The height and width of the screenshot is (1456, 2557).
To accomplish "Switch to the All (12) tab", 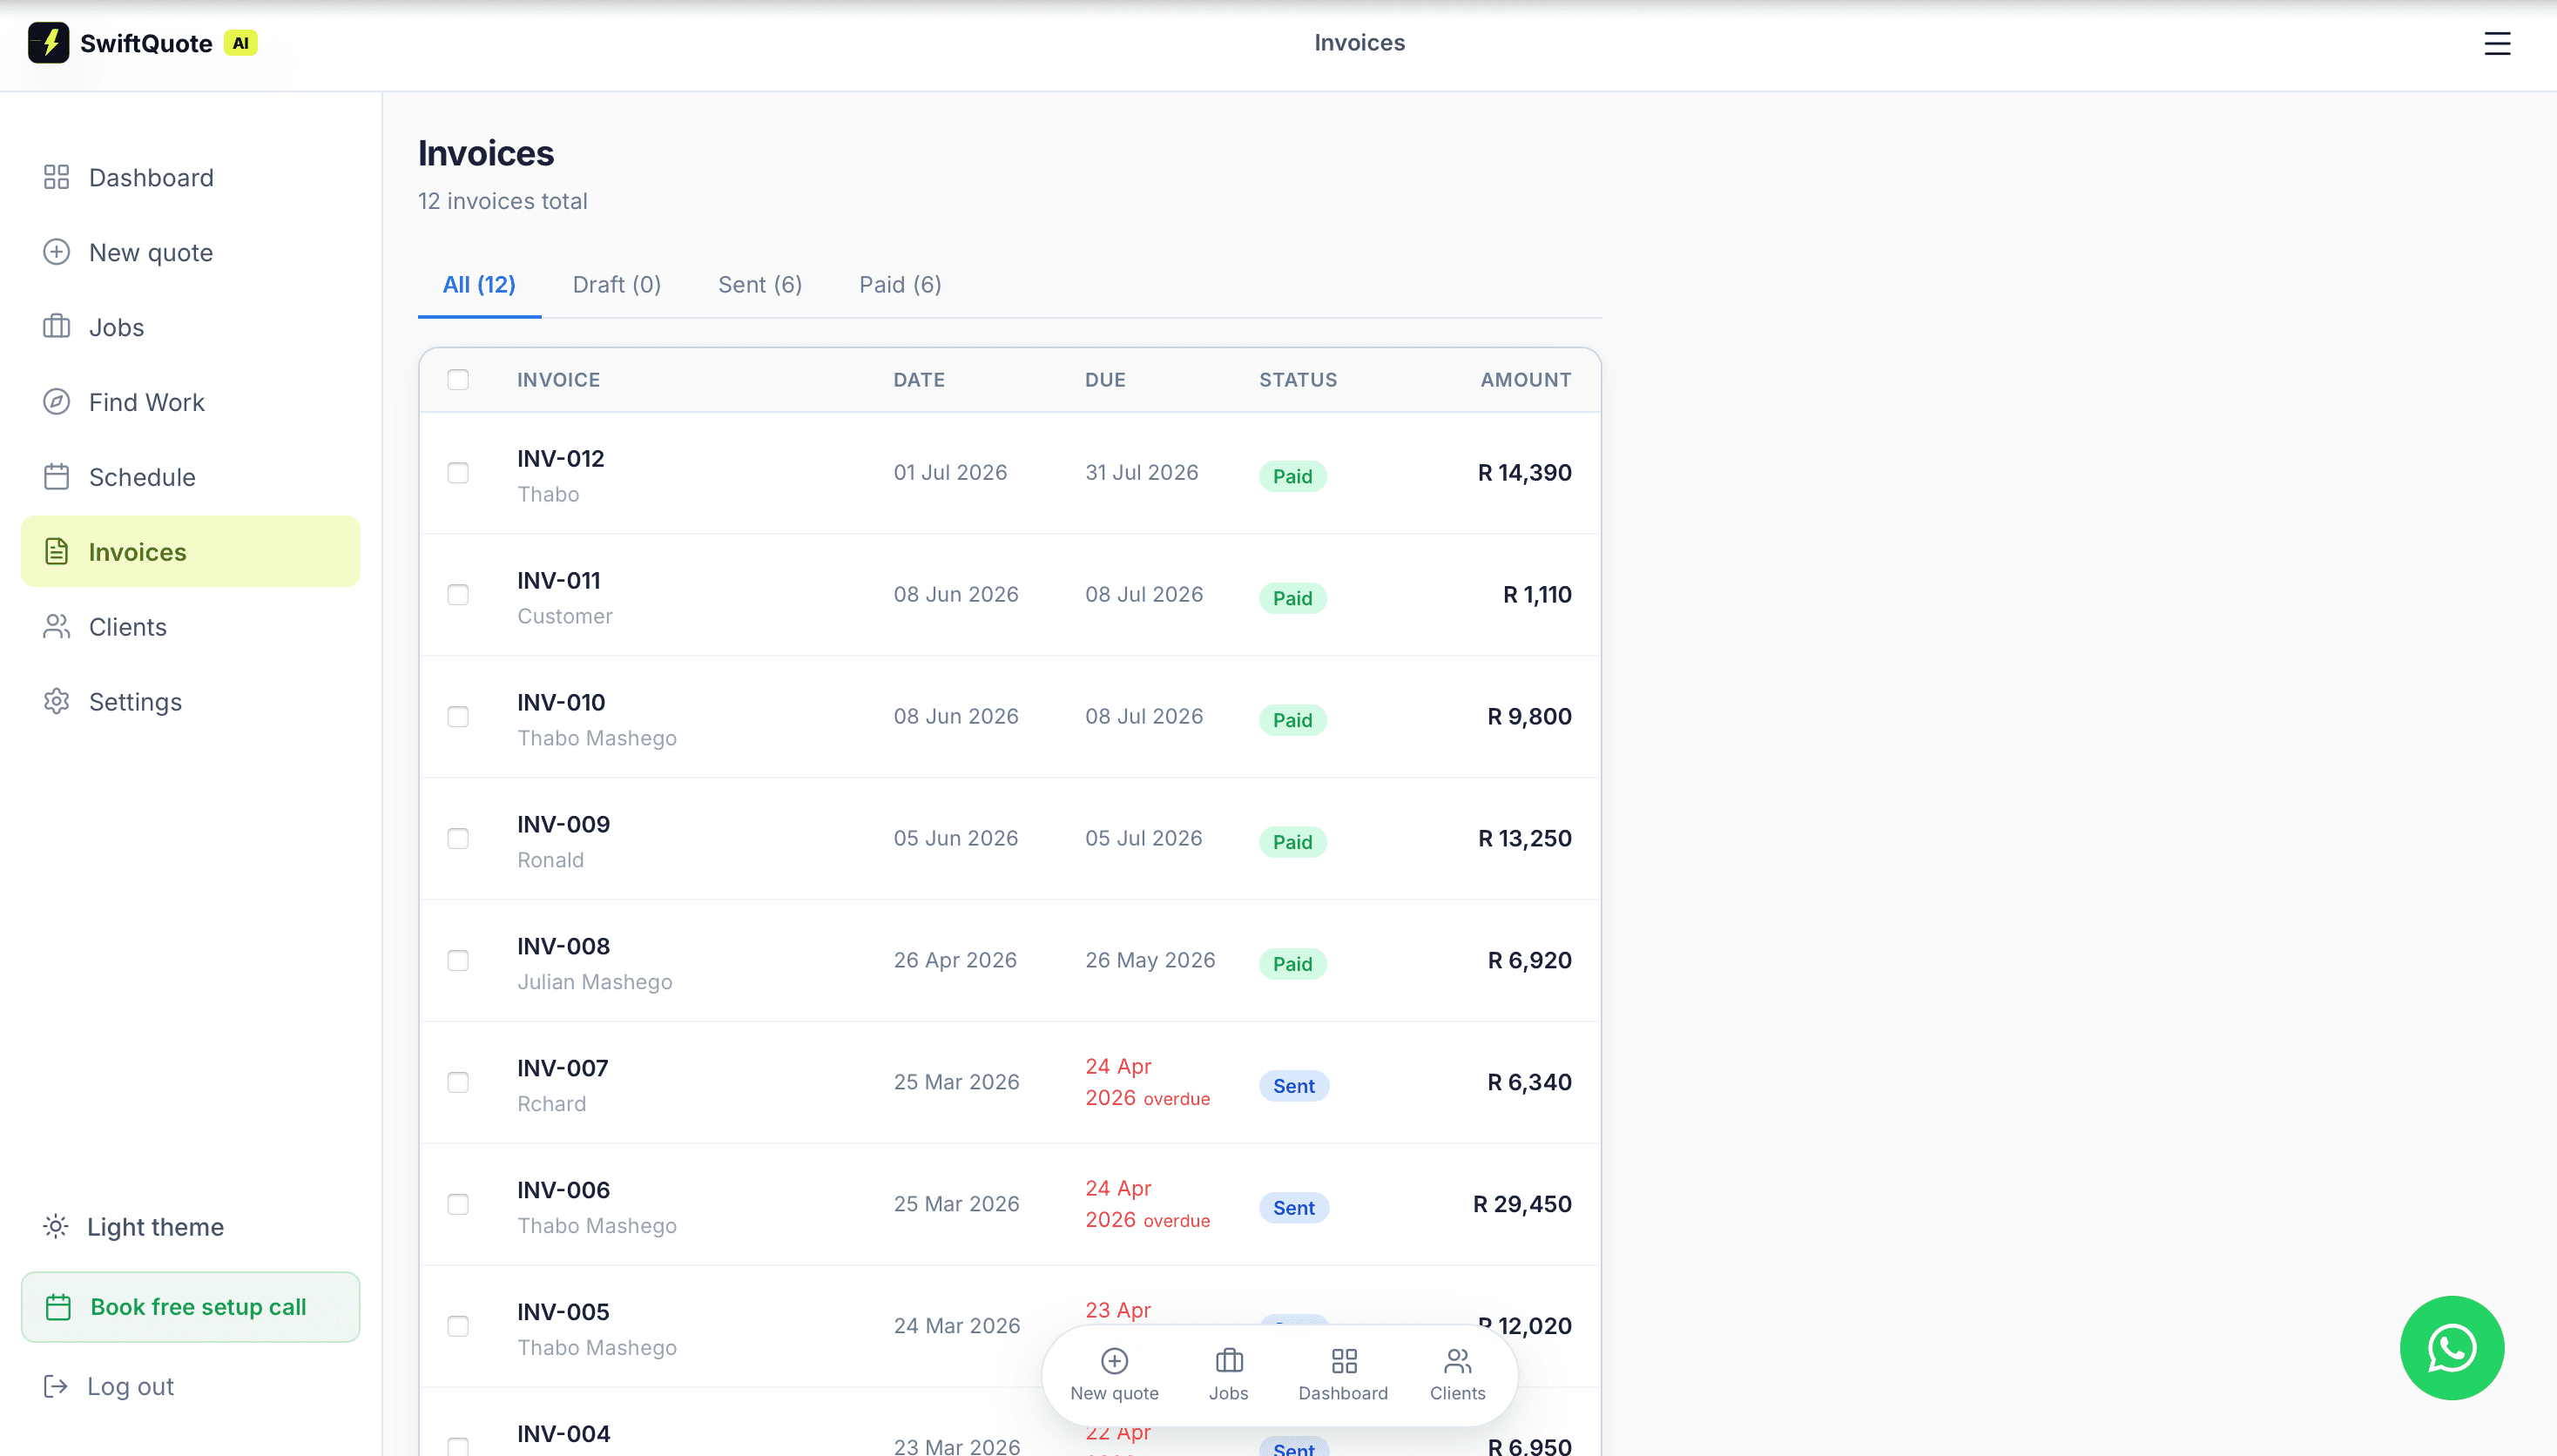I will coord(479,285).
